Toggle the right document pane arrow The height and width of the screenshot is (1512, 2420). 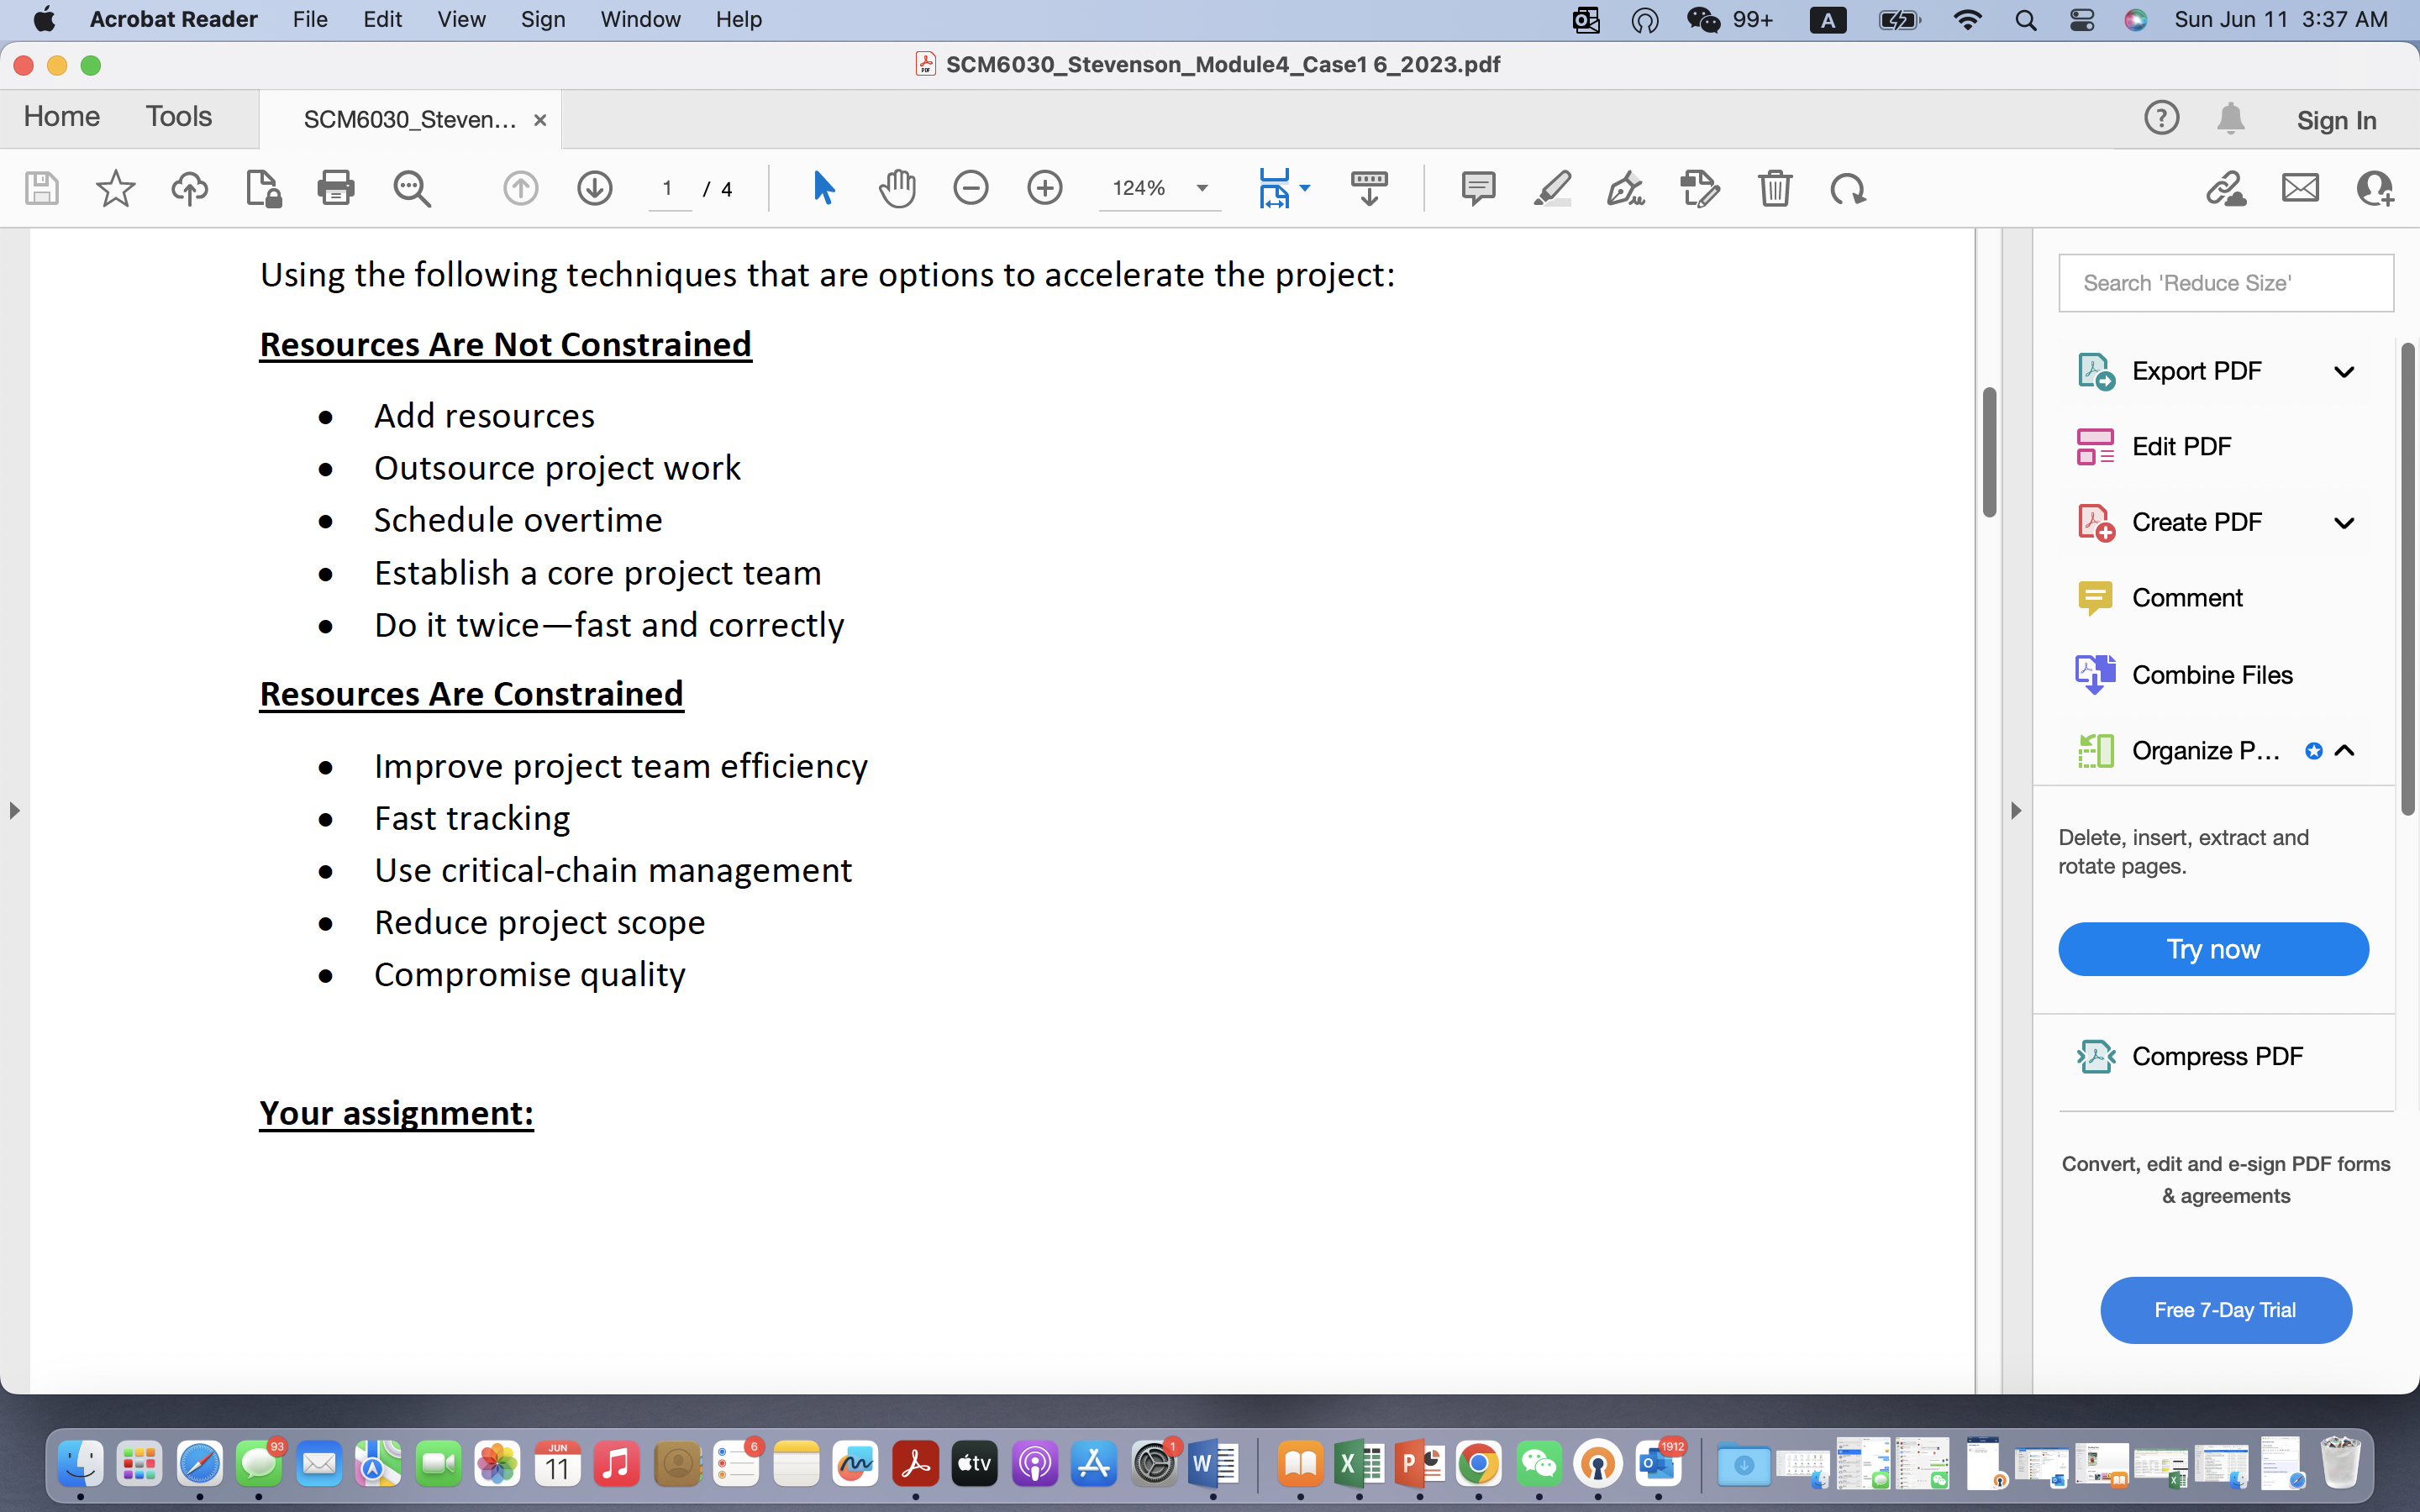pos(2016,812)
